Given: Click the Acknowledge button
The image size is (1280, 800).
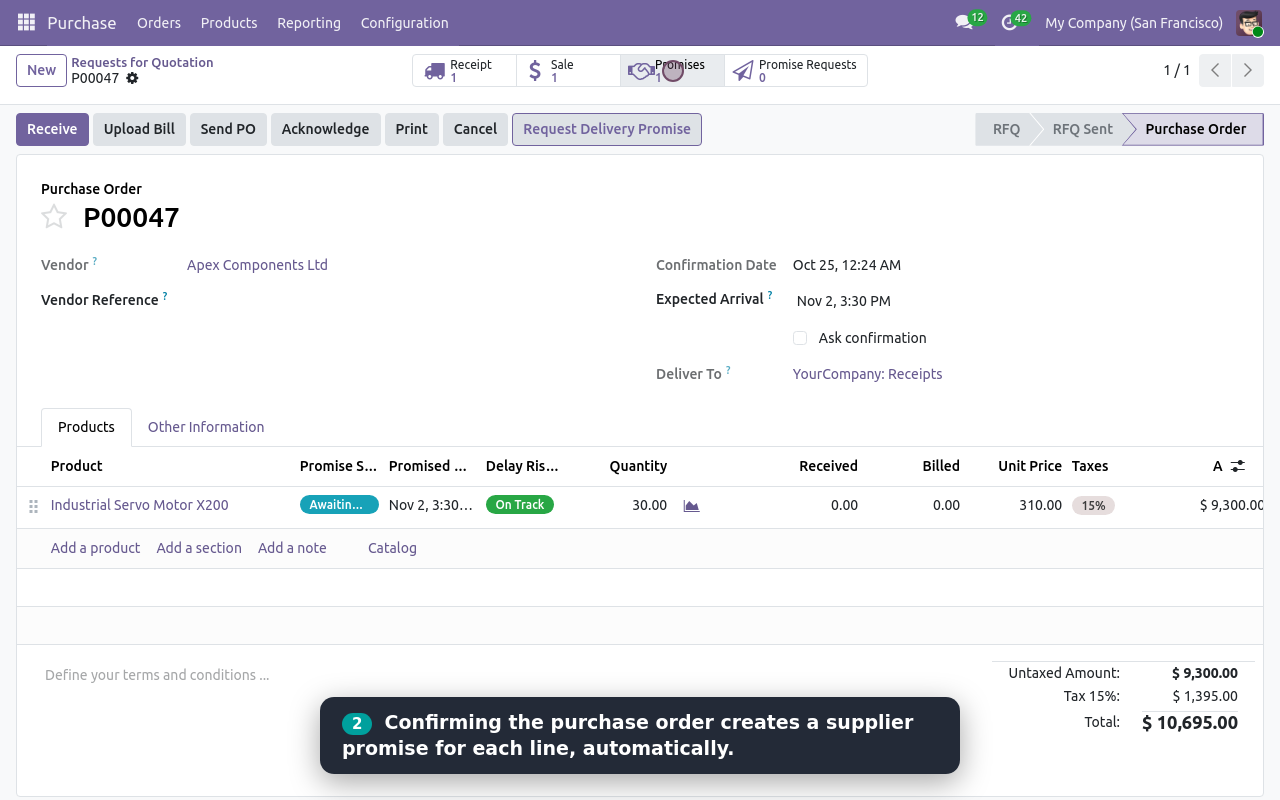Looking at the screenshot, I should pos(325,129).
